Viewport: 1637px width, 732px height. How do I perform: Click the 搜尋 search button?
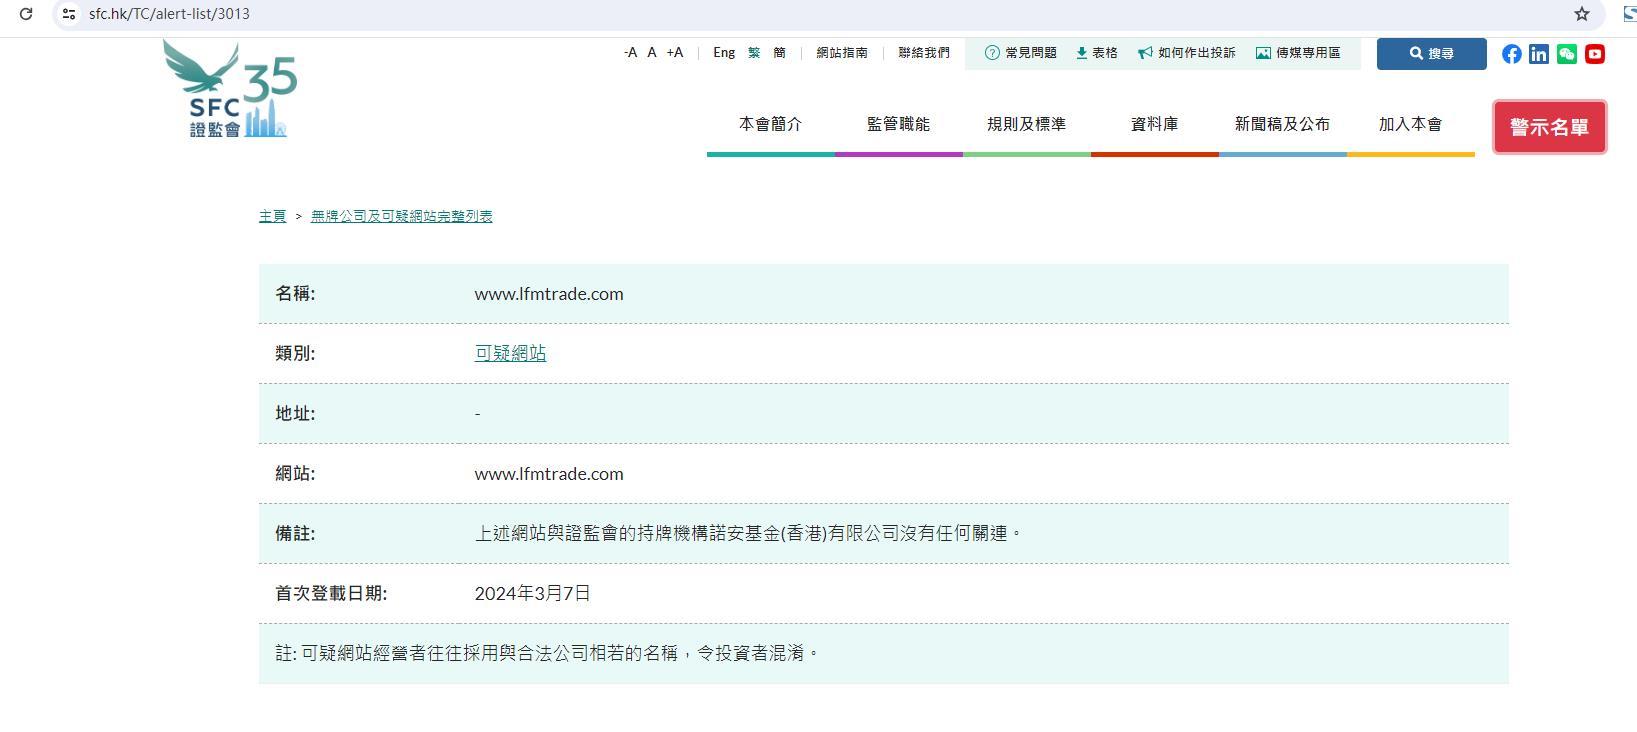pos(1431,54)
